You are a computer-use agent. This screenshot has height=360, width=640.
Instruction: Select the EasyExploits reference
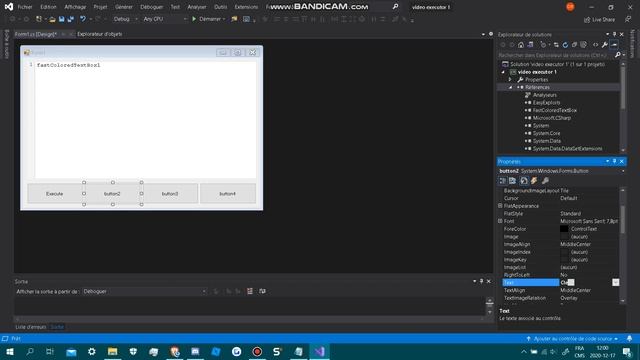pyautogui.click(x=546, y=103)
